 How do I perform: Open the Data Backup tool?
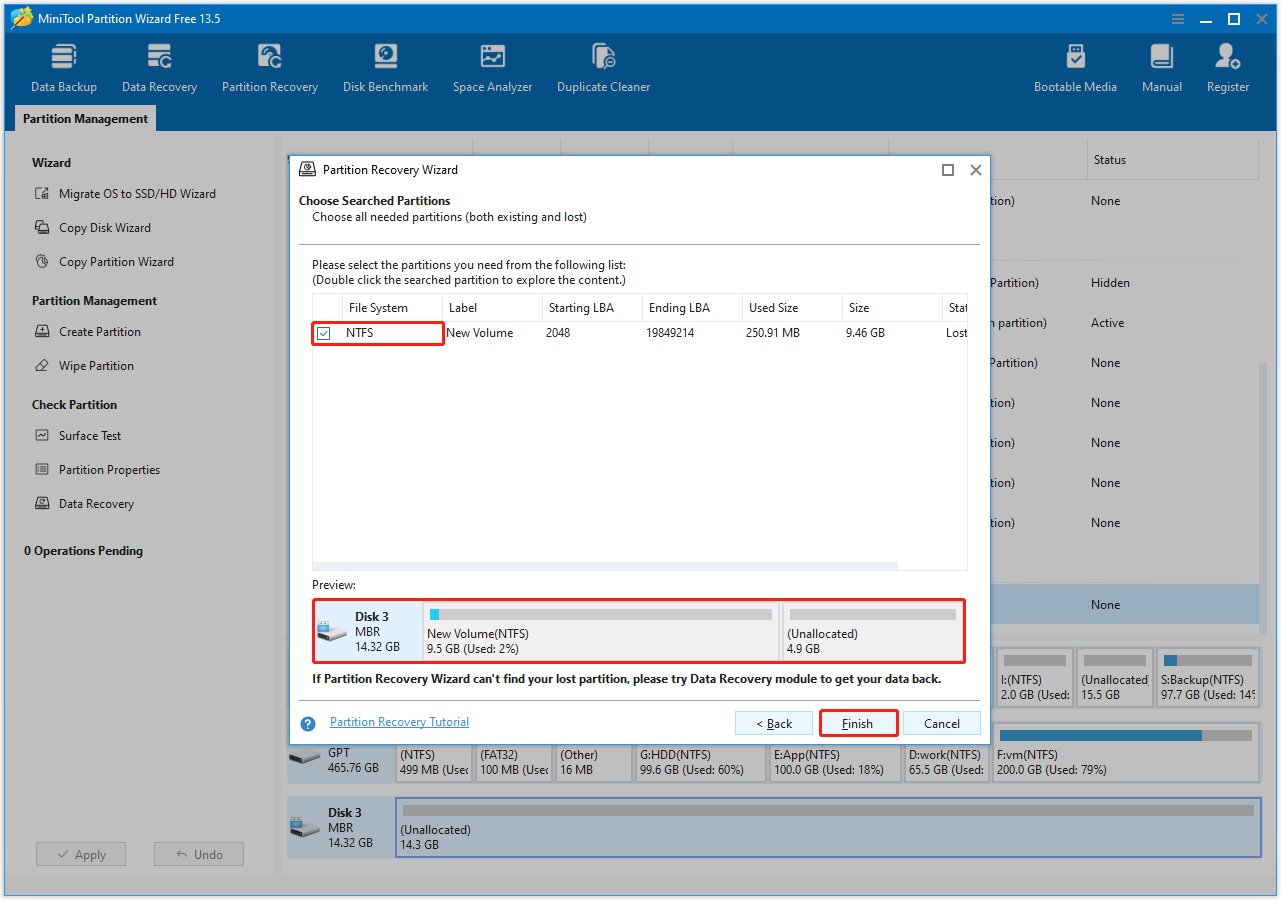[x=63, y=66]
